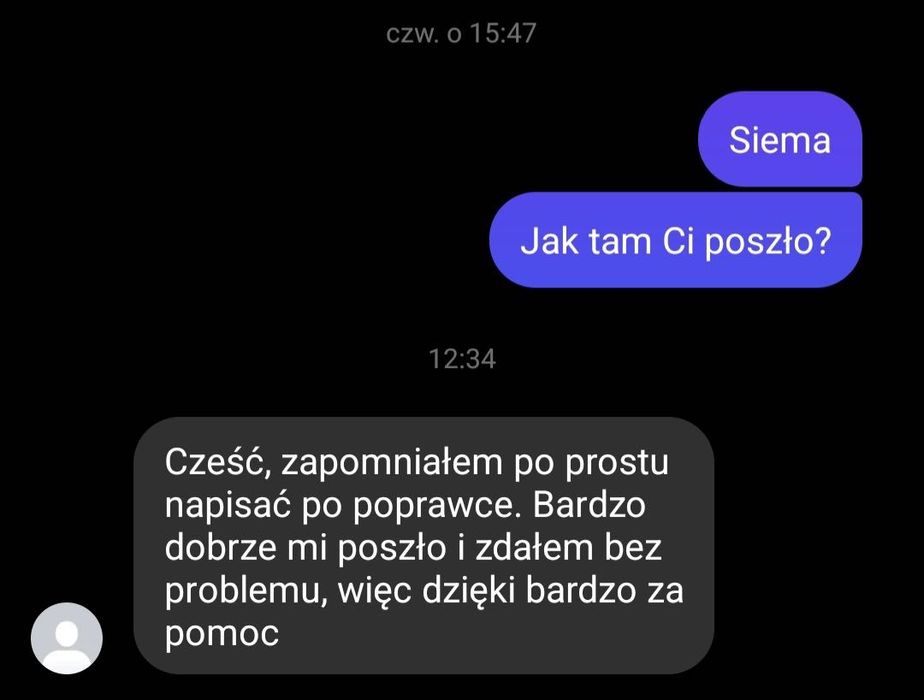Tap the "12:34" time label
Image resolution: width=924 pixels, height=700 pixels.
462,359
